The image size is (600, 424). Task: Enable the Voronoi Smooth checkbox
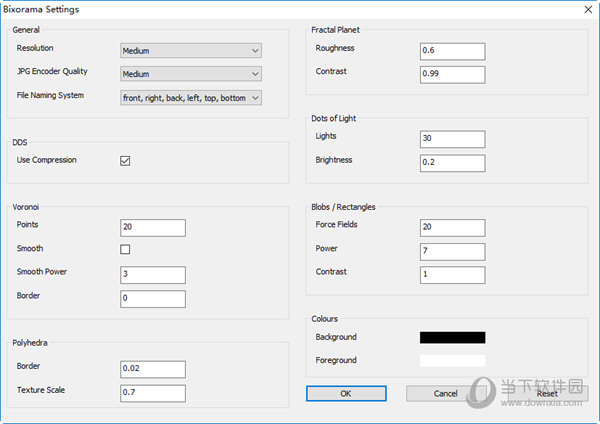[x=125, y=250]
